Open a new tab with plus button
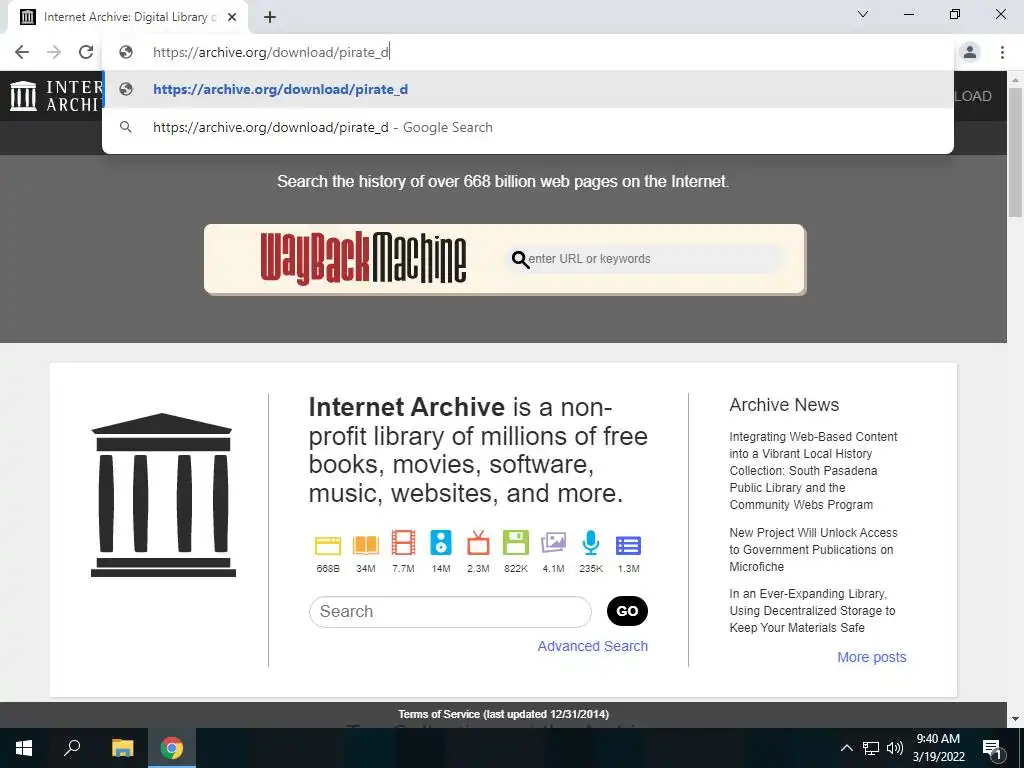The height and width of the screenshot is (768, 1024). tap(270, 17)
